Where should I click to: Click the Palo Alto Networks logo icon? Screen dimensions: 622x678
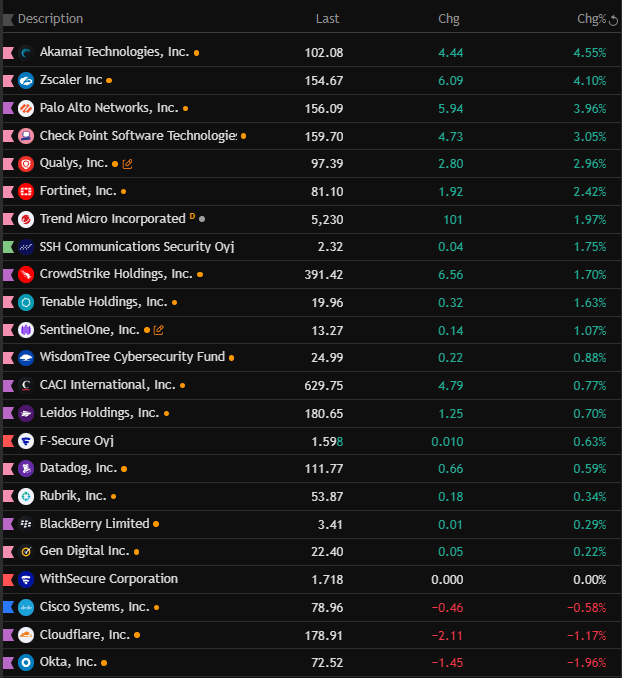[x=26, y=108]
